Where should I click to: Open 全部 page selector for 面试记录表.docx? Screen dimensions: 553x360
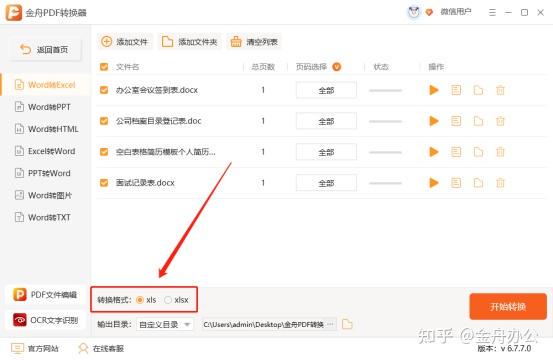(x=326, y=183)
